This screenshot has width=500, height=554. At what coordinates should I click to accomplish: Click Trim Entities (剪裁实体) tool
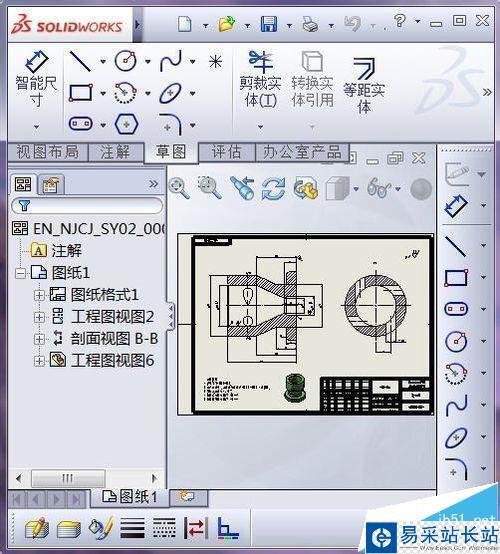(x=260, y=79)
